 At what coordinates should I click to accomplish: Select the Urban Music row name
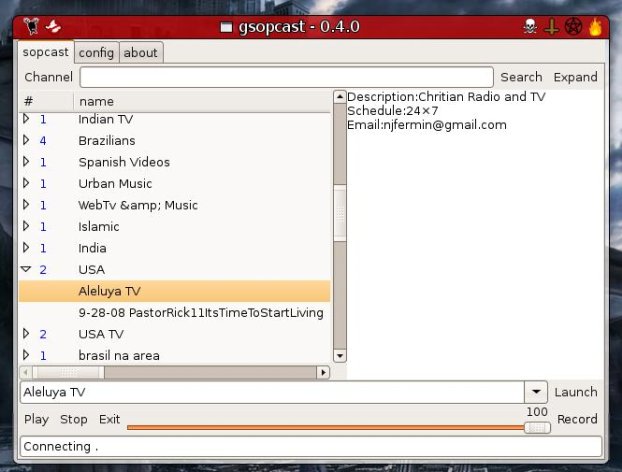click(115, 183)
